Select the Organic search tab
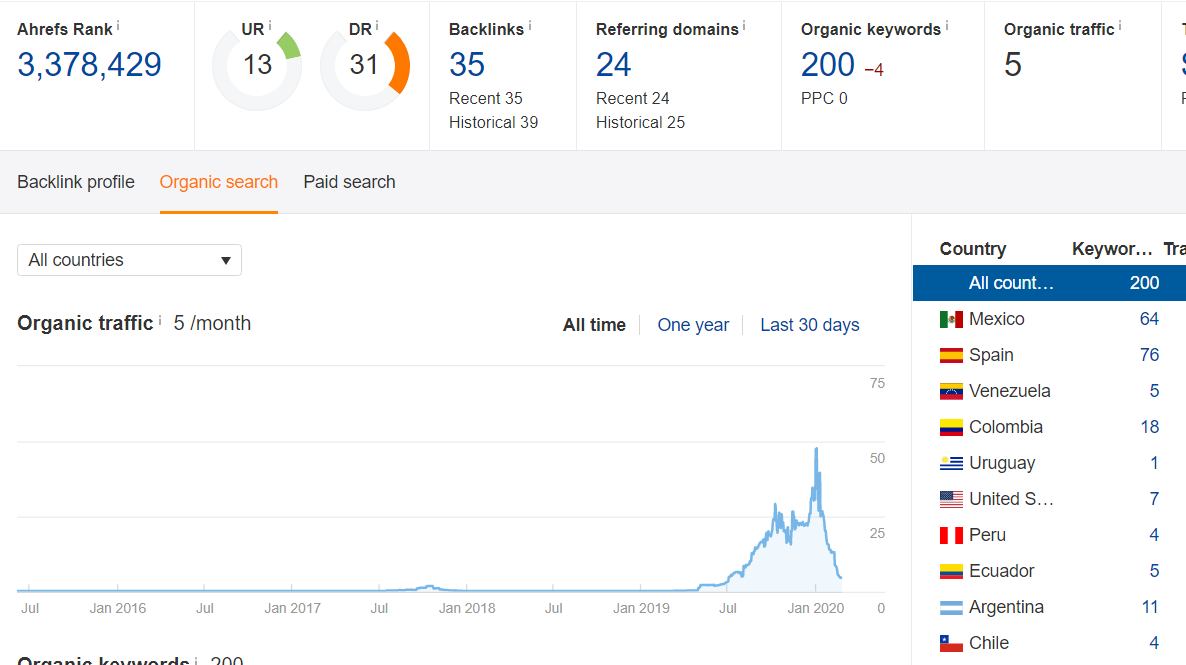 (x=219, y=182)
